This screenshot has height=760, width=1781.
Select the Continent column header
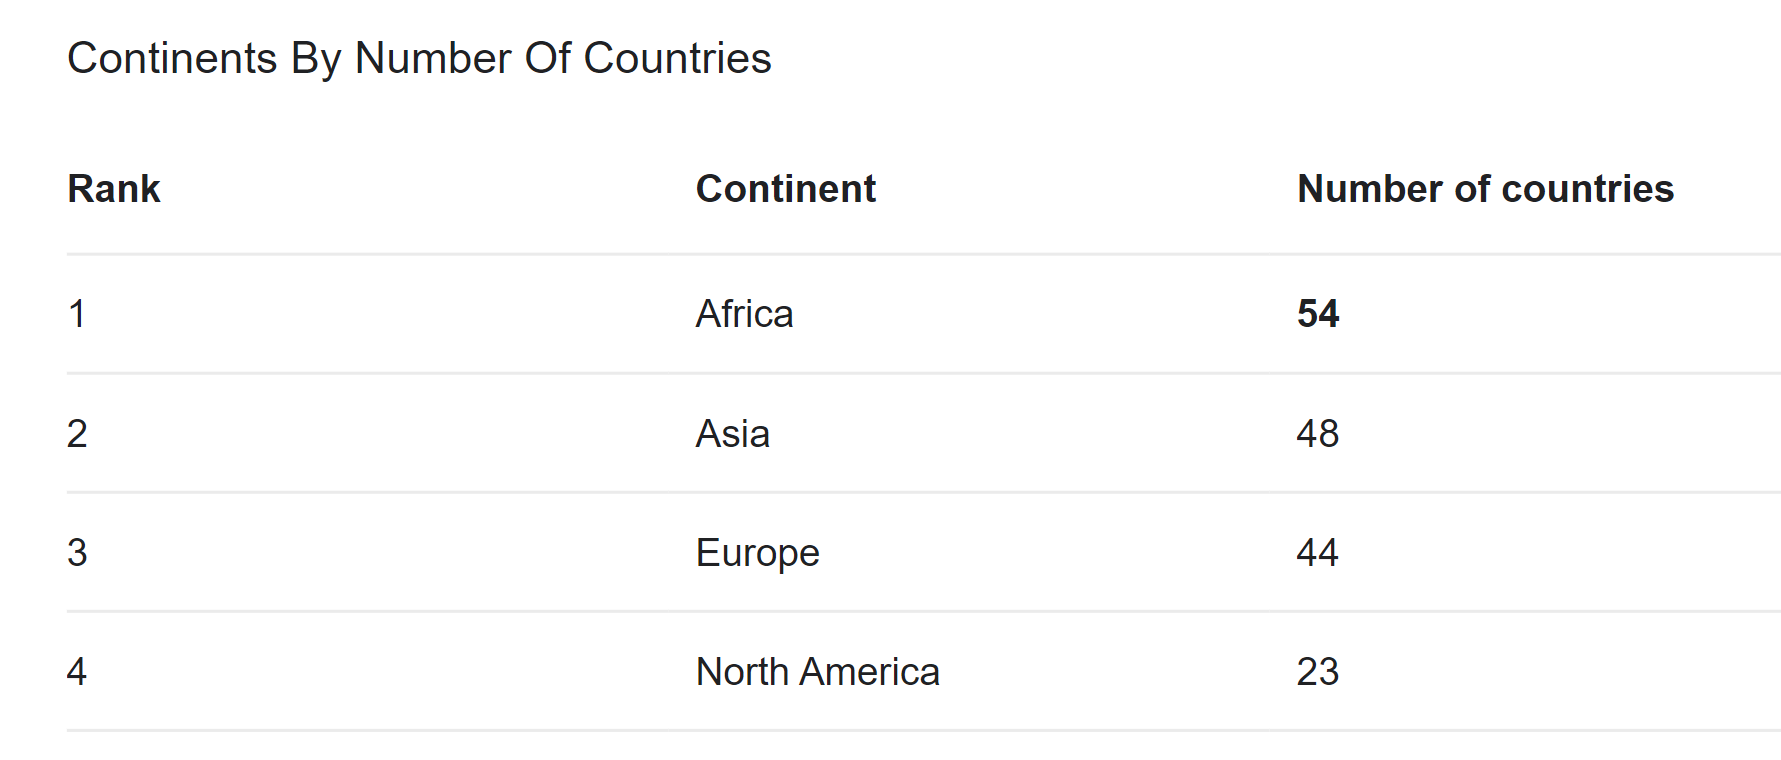[786, 189]
